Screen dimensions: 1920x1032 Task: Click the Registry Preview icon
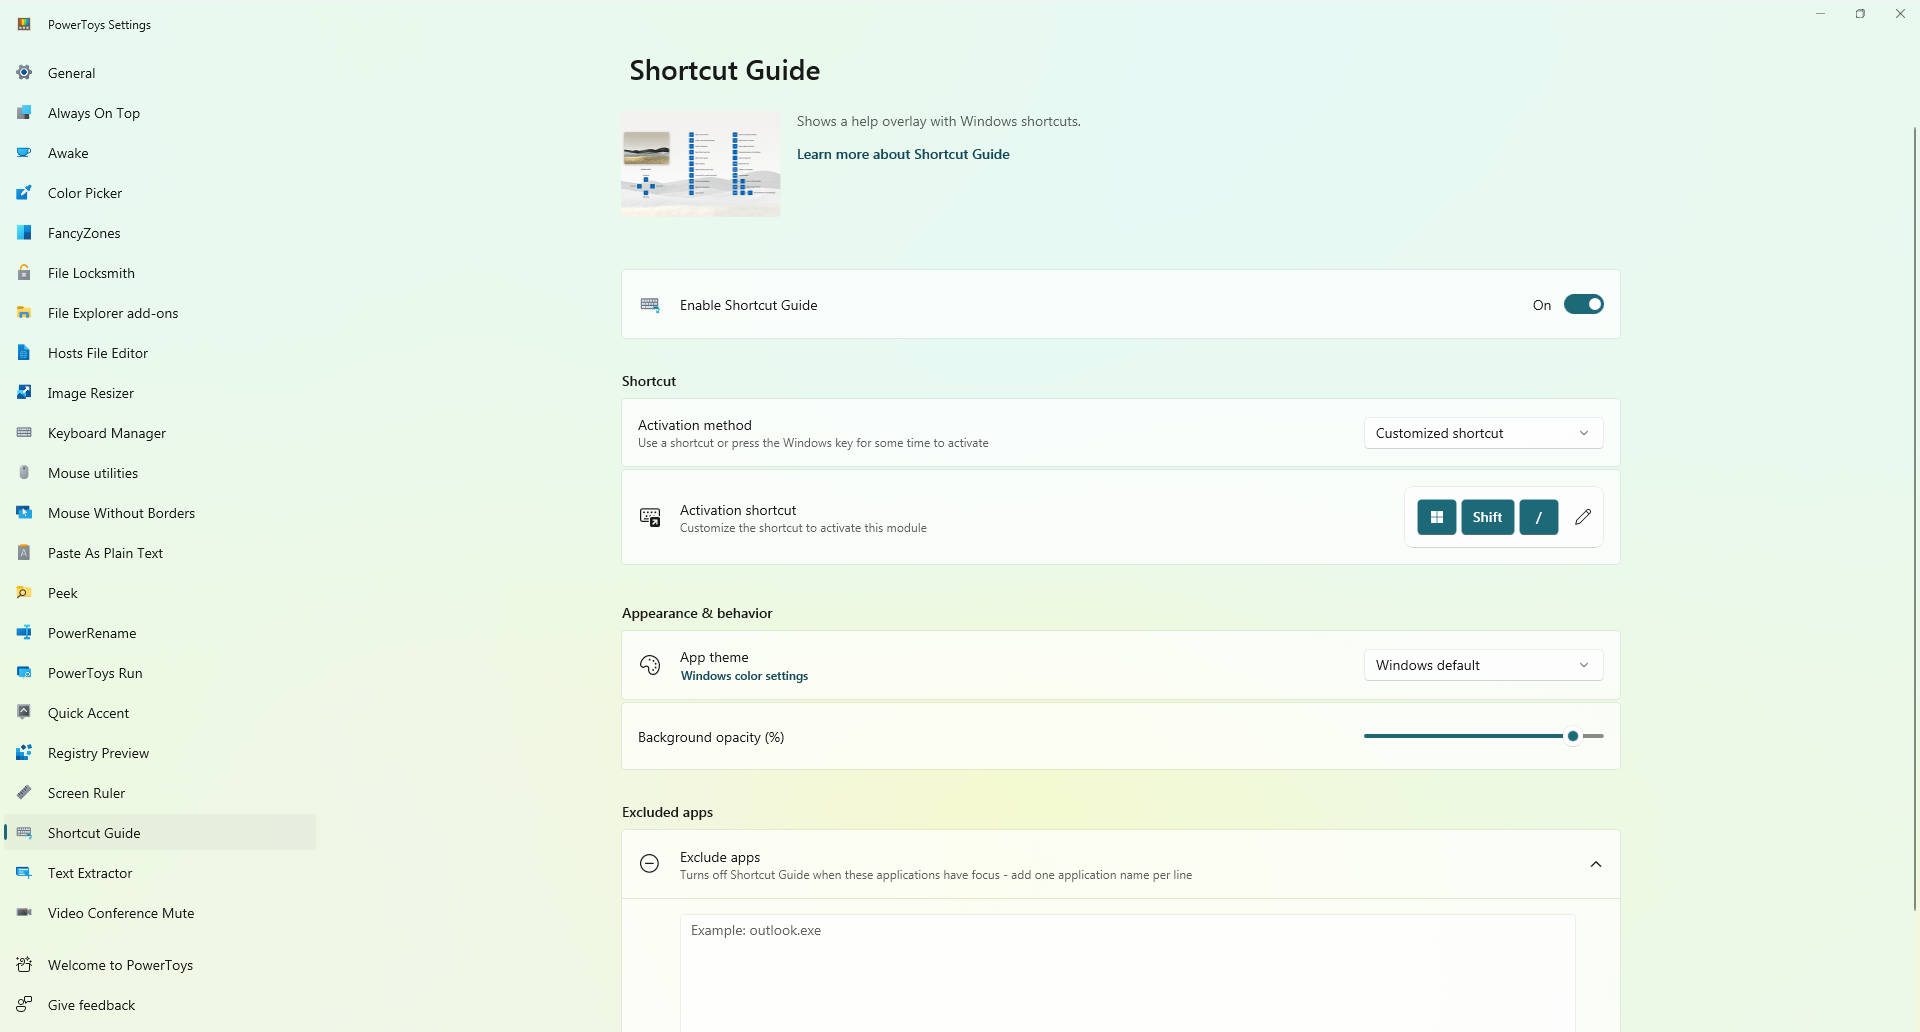(24, 753)
